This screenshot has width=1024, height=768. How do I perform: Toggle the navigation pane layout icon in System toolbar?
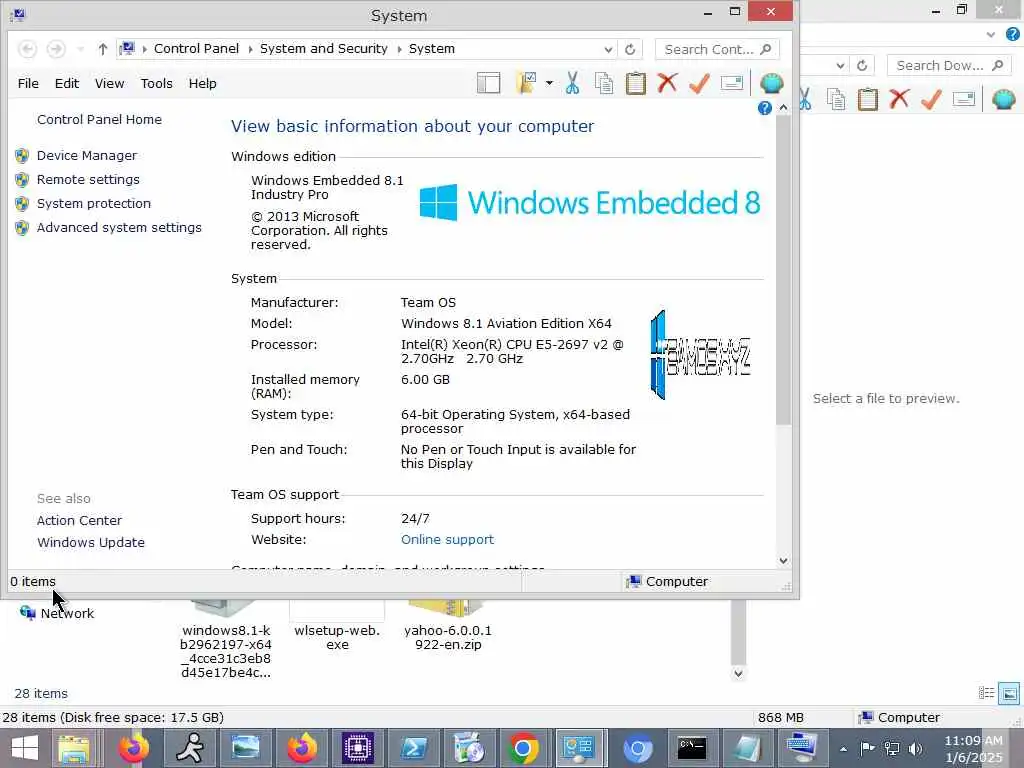point(488,84)
